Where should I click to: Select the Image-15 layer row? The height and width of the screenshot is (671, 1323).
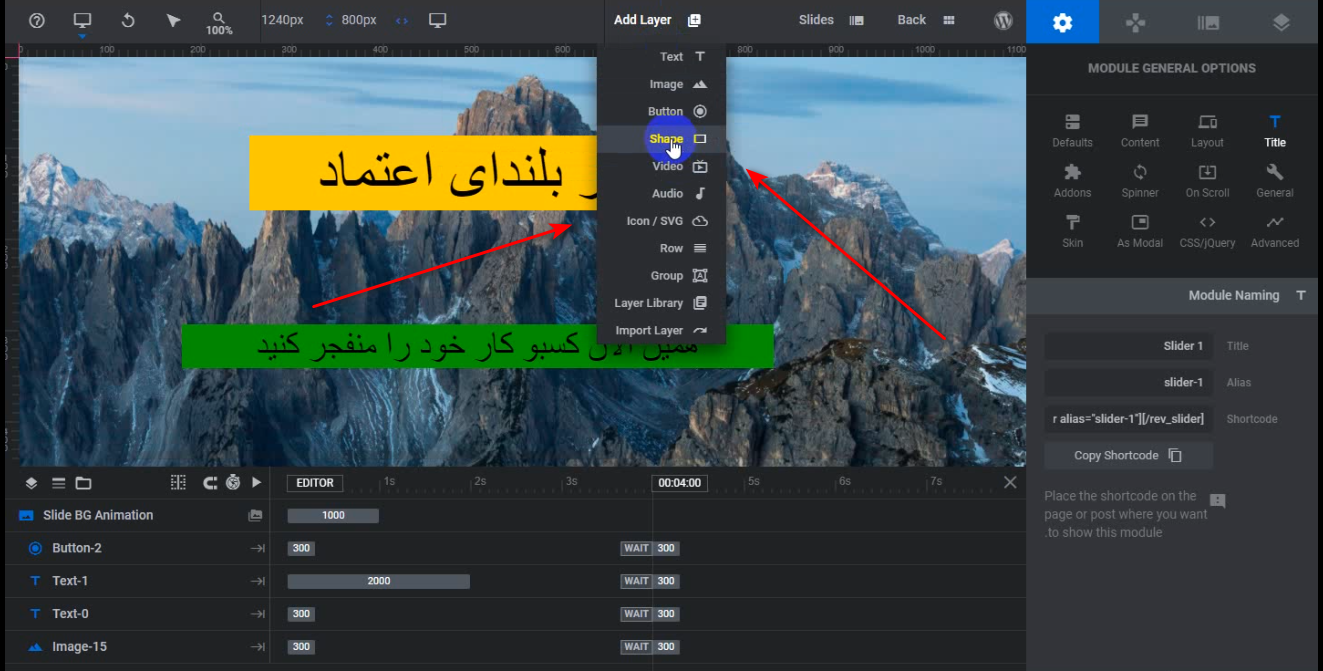pos(136,647)
